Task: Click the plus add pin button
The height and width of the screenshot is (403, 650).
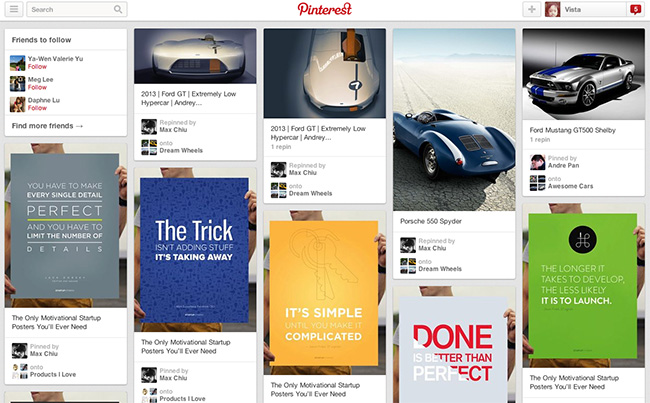Action: click(x=532, y=9)
